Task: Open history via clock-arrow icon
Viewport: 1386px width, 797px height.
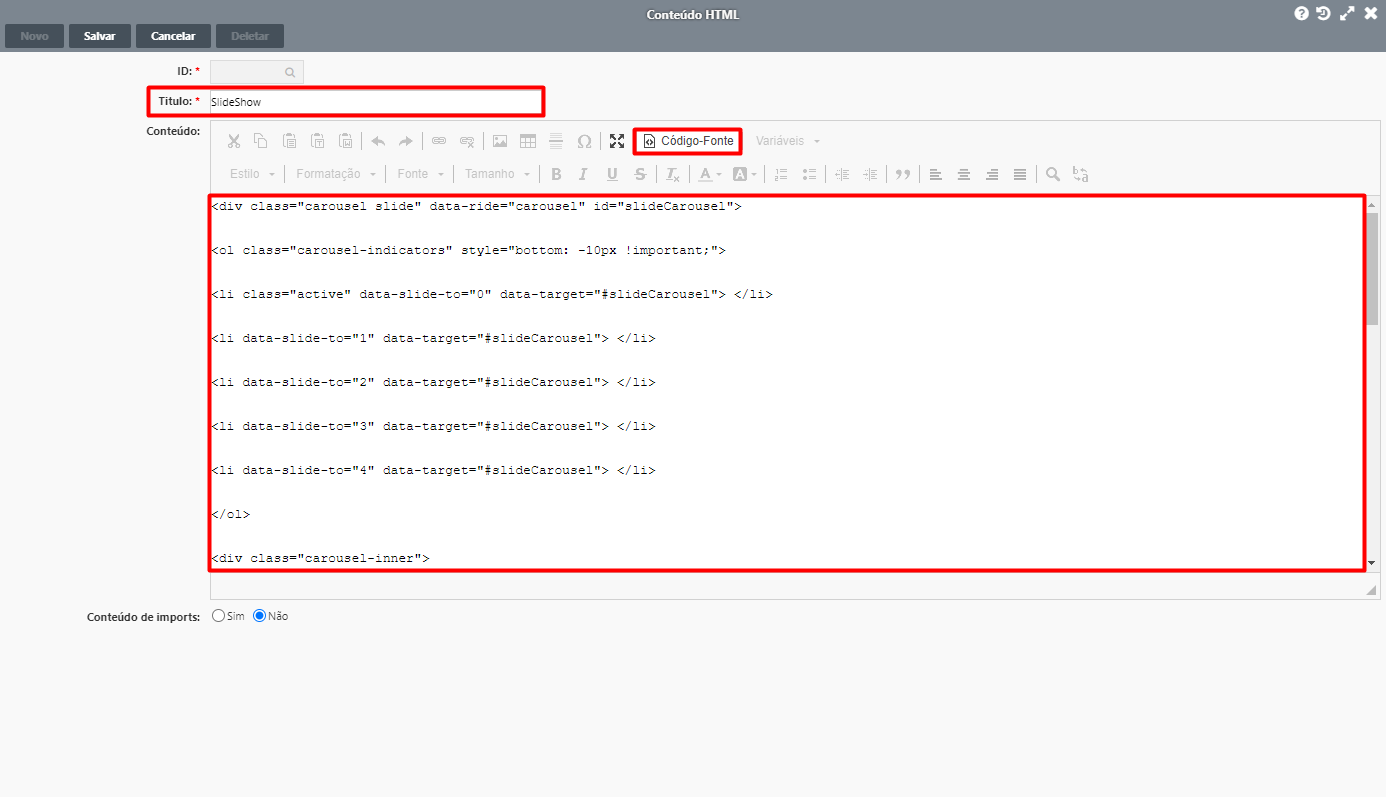Action: (x=1324, y=14)
